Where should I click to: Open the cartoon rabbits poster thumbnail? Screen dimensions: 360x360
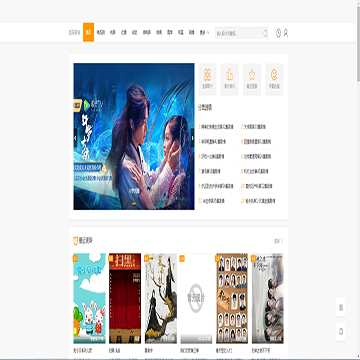tap(89, 298)
